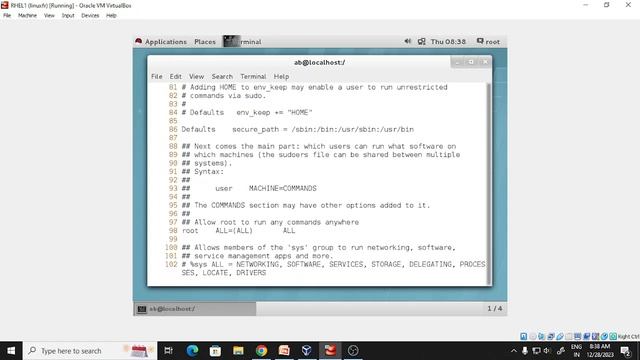This screenshot has width=640, height=360.
Task: Click line 98 root ALL=(ALL) ALL text
Action: click(238, 231)
